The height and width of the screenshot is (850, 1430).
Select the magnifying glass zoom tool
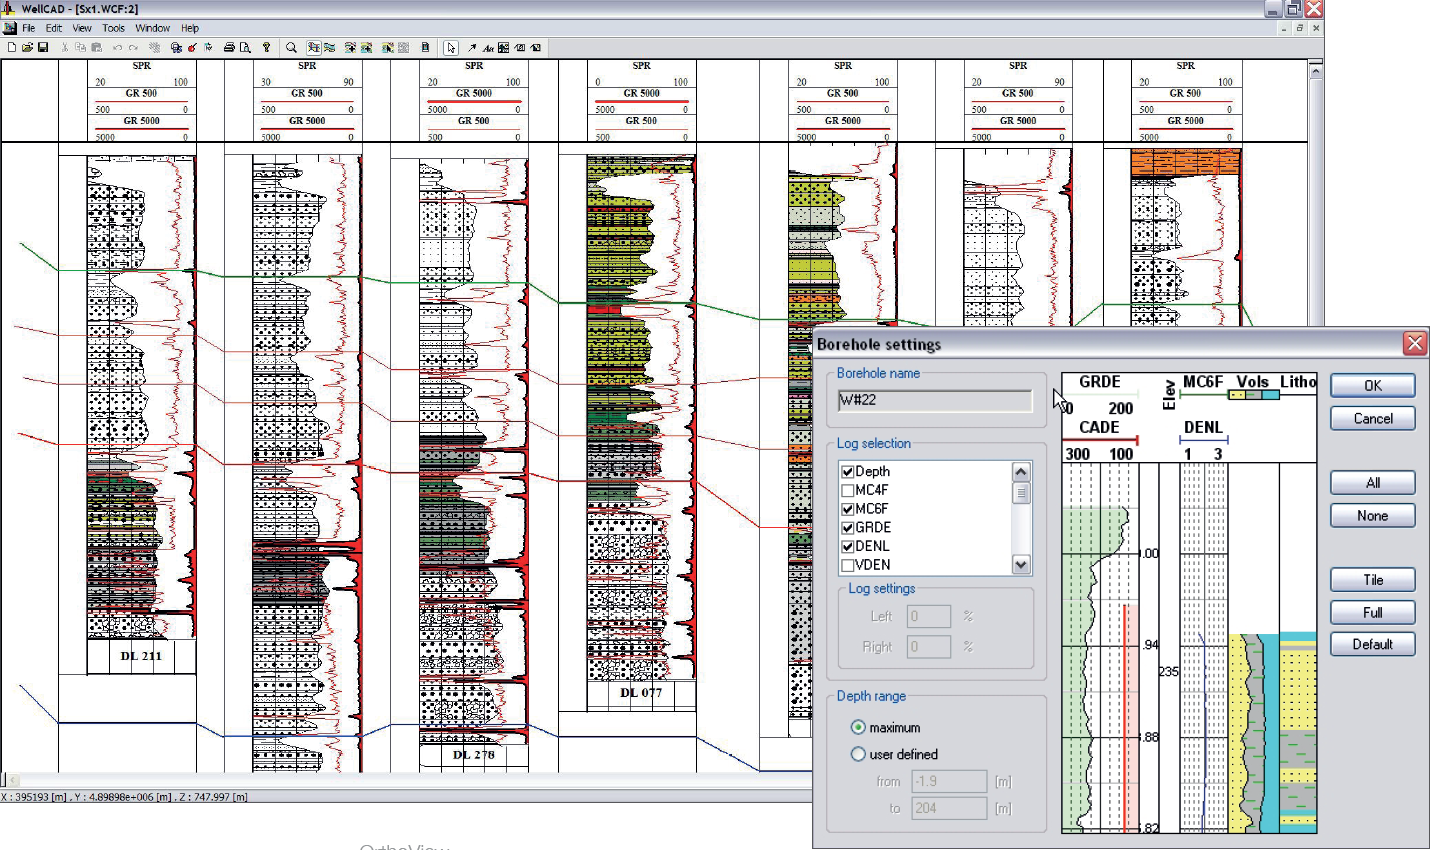(290, 47)
